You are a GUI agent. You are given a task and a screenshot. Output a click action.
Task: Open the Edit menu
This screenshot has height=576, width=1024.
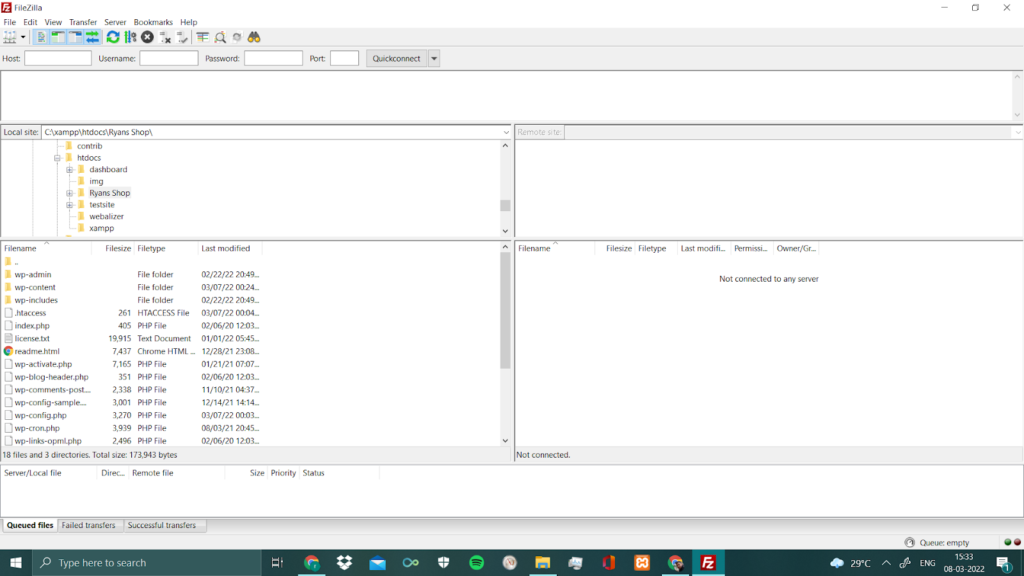(x=30, y=22)
